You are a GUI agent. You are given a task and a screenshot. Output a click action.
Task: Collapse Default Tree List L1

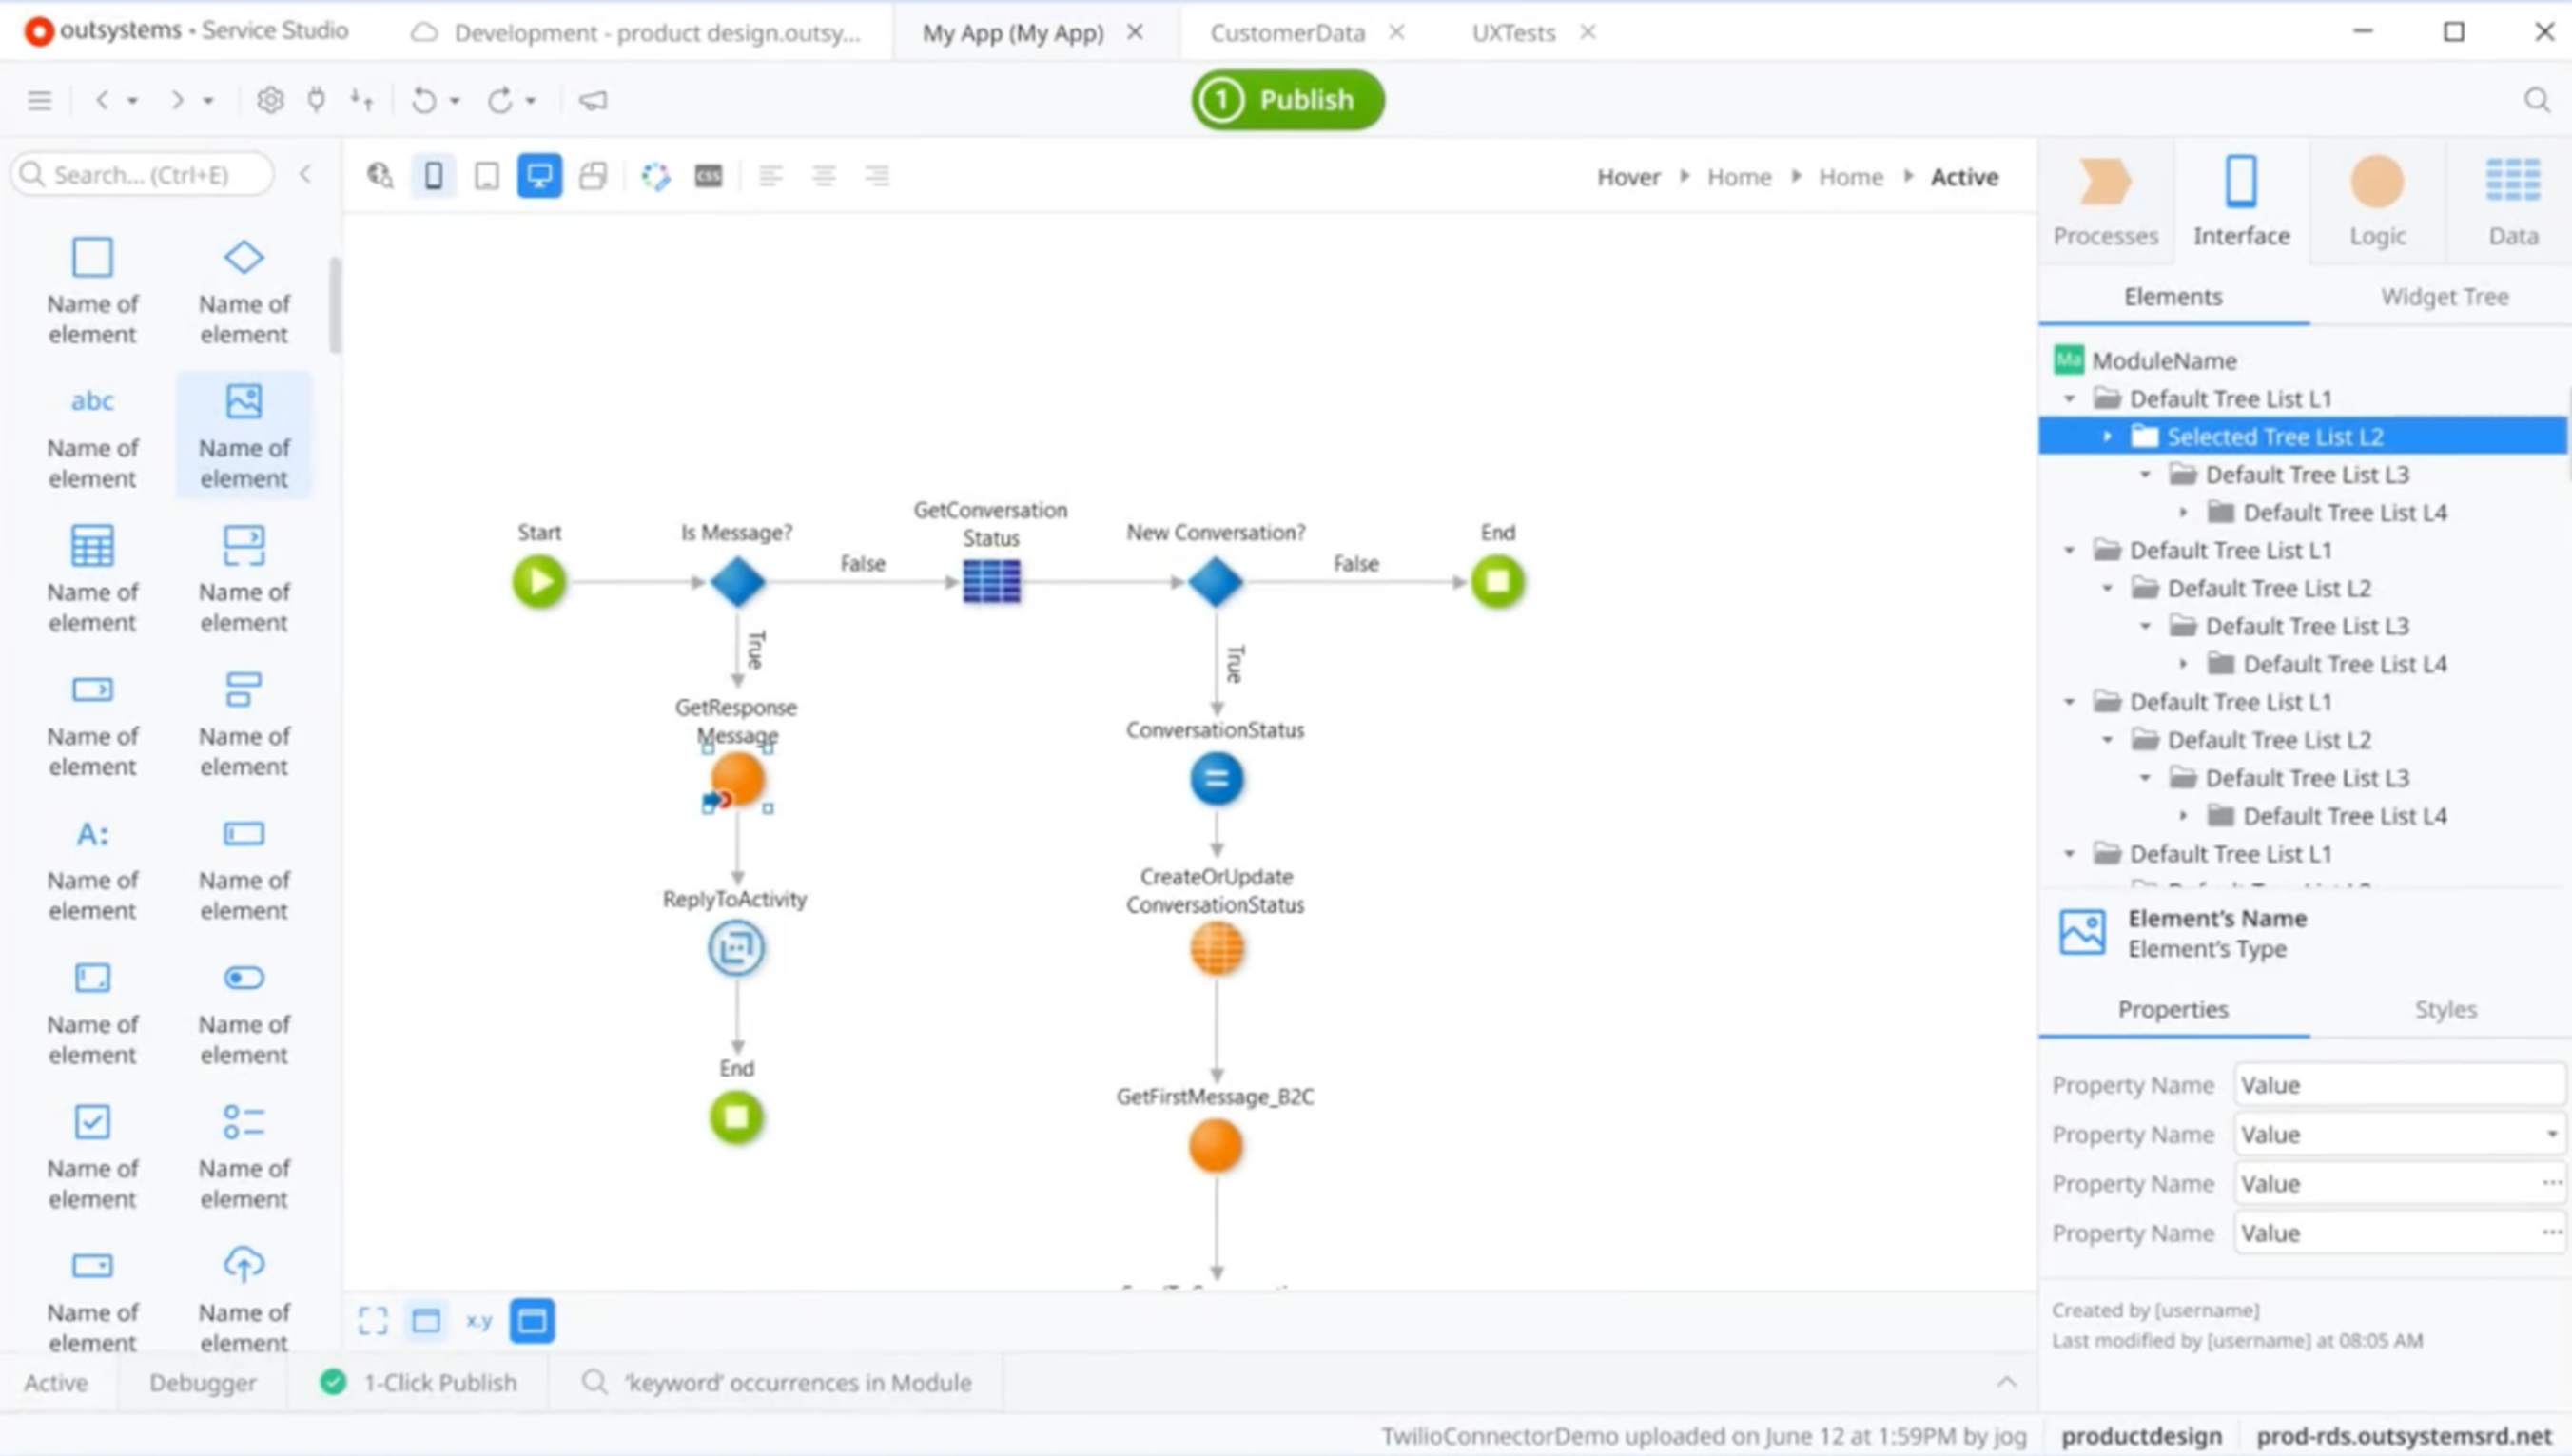coord(2068,398)
